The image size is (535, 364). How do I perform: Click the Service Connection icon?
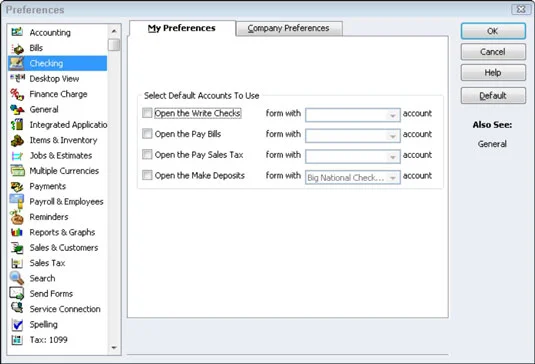(17, 308)
